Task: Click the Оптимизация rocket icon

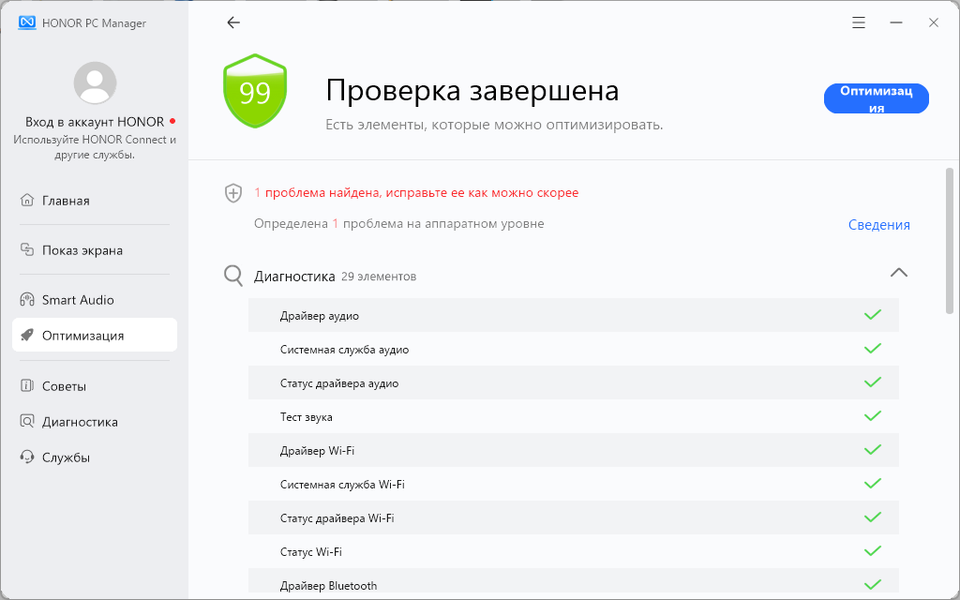Action: tap(27, 335)
